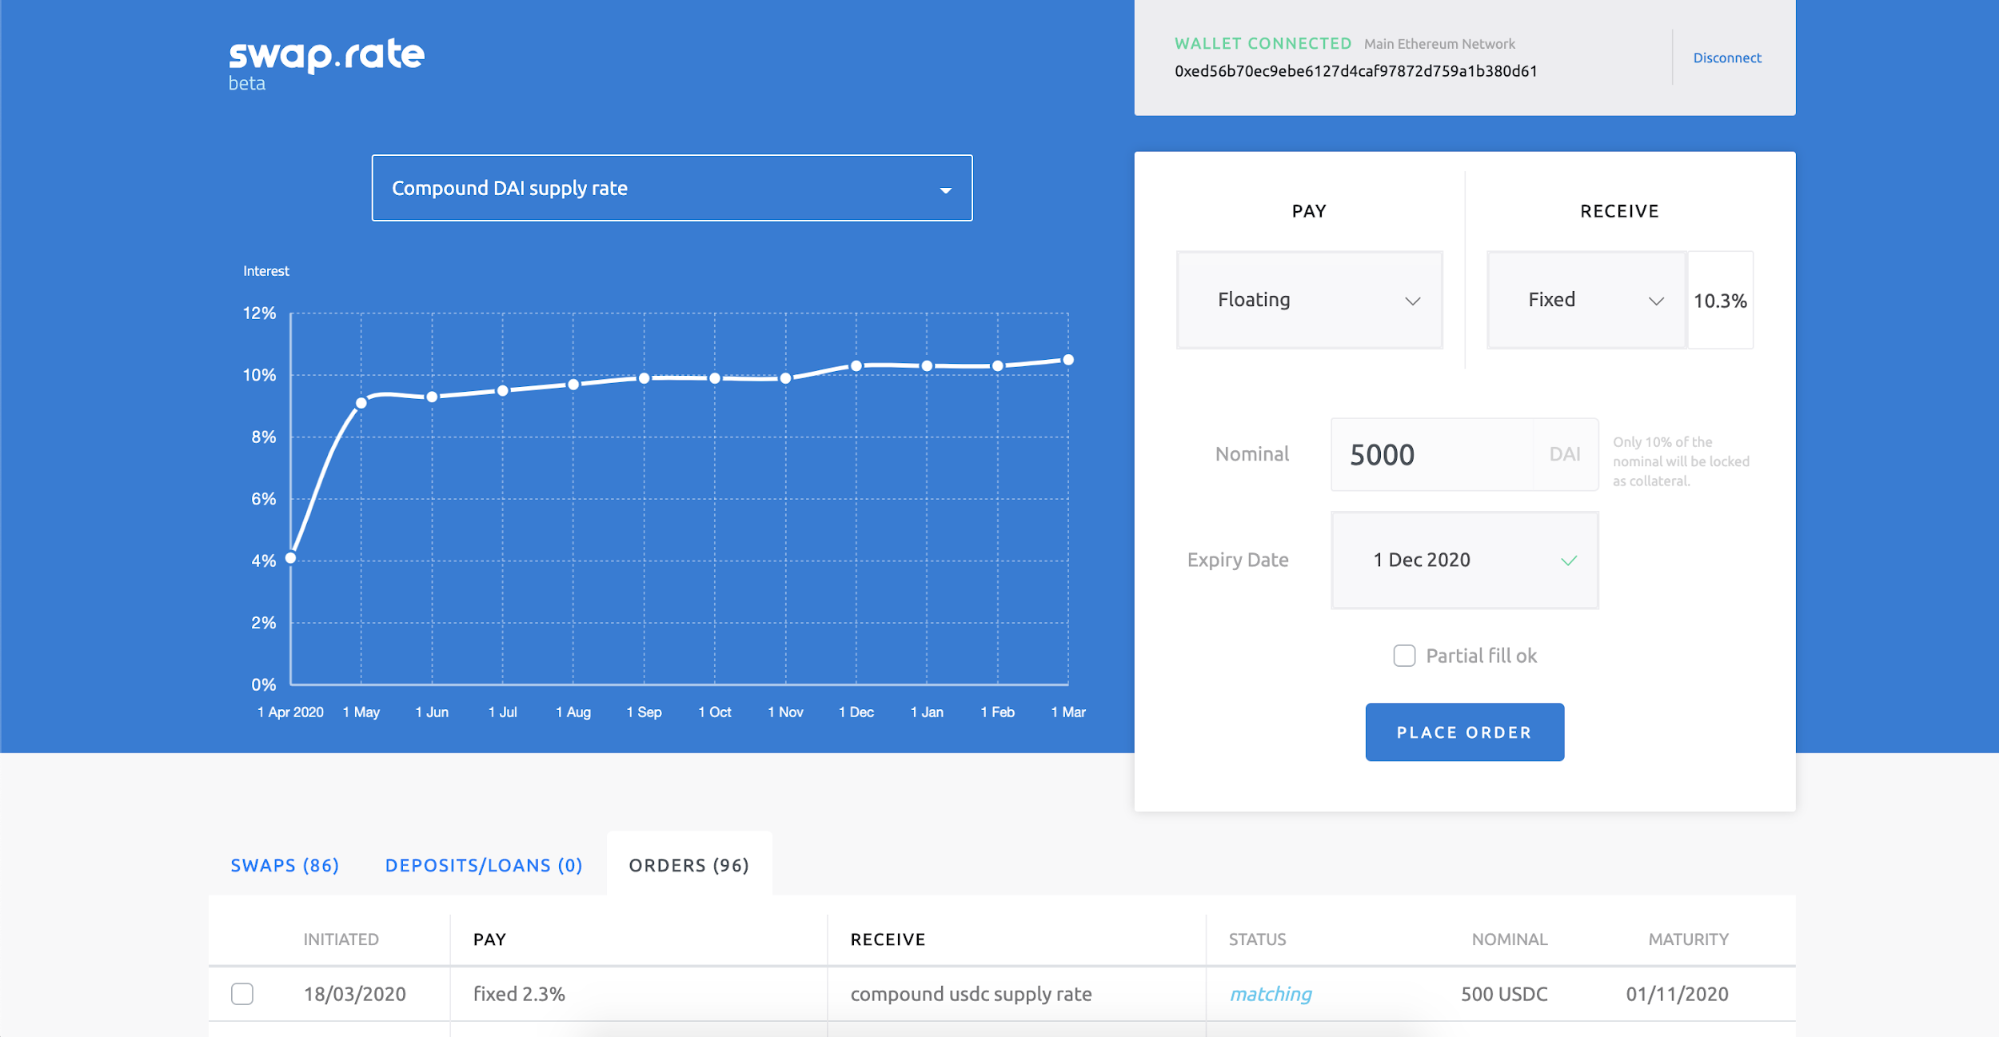Open the Expiry Date 1 Dec 2020 selector
The image size is (1999, 1038).
(x=1464, y=560)
